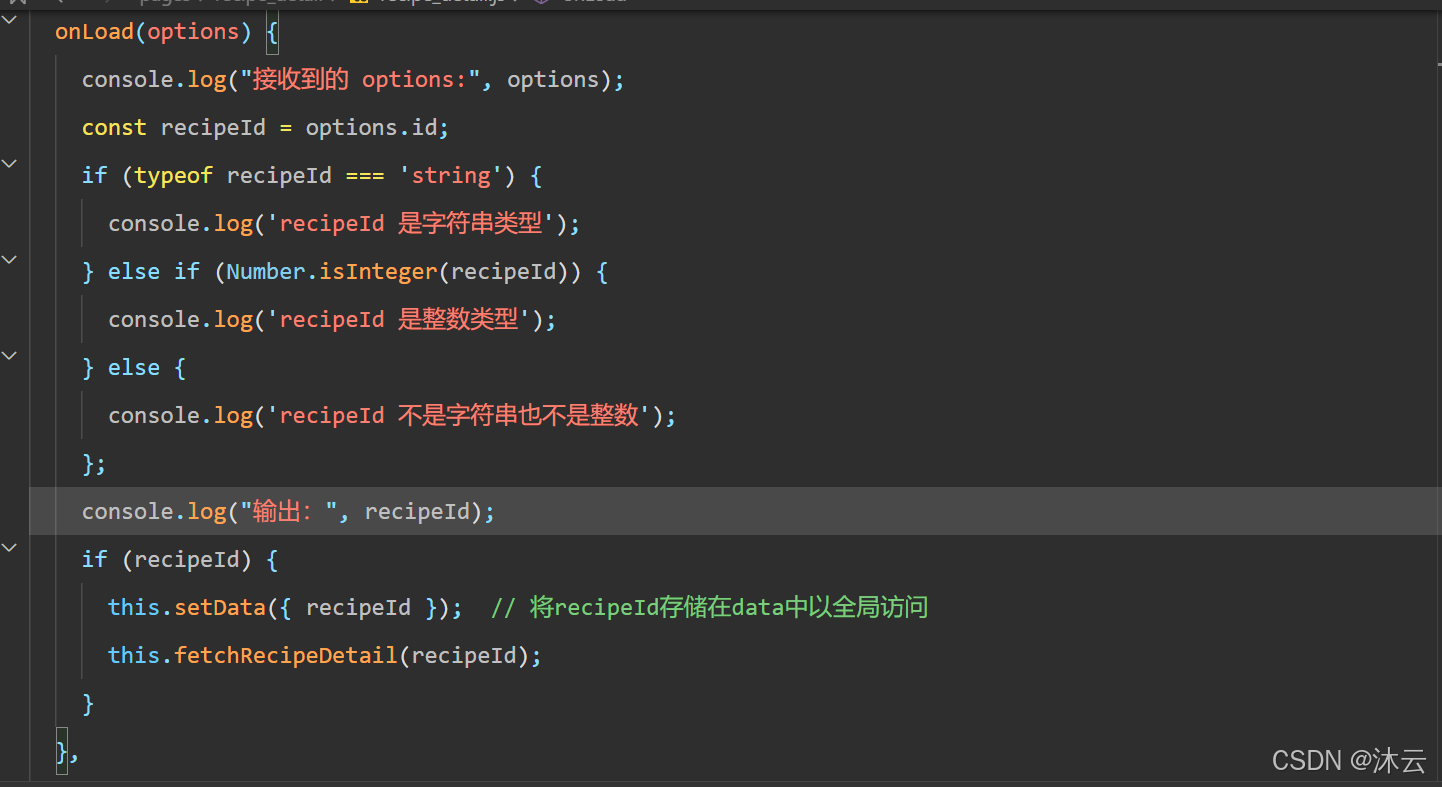The width and height of the screenshot is (1442, 787).
Task: Click the onLoad(options) declaration line
Action: 167,32
